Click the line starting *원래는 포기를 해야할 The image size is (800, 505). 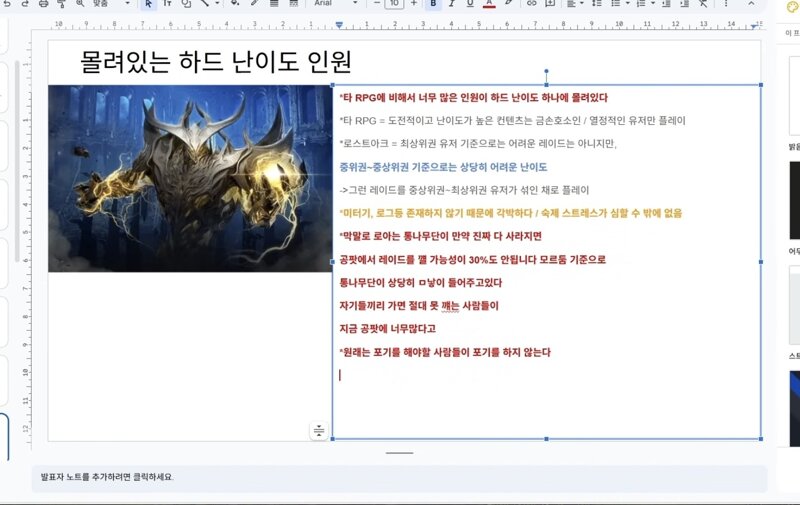pyautogui.click(x=445, y=352)
